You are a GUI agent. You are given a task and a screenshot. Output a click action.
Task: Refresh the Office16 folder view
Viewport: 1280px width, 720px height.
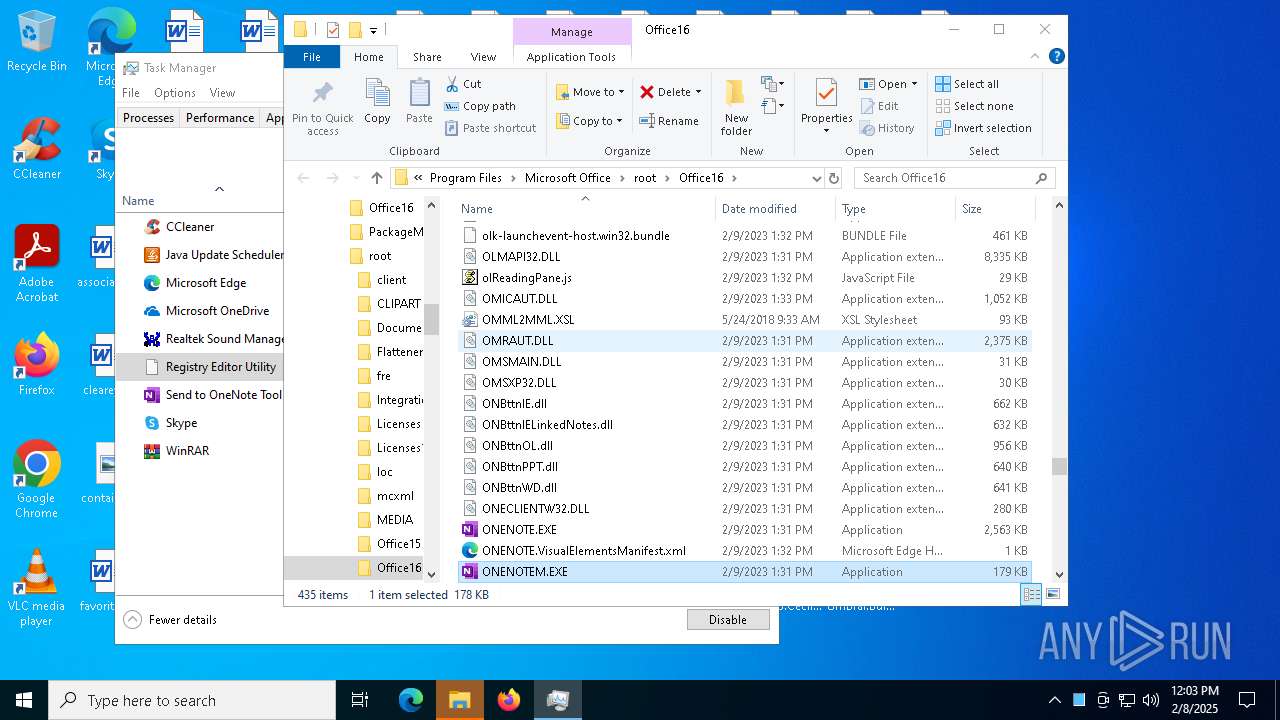(834, 178)
